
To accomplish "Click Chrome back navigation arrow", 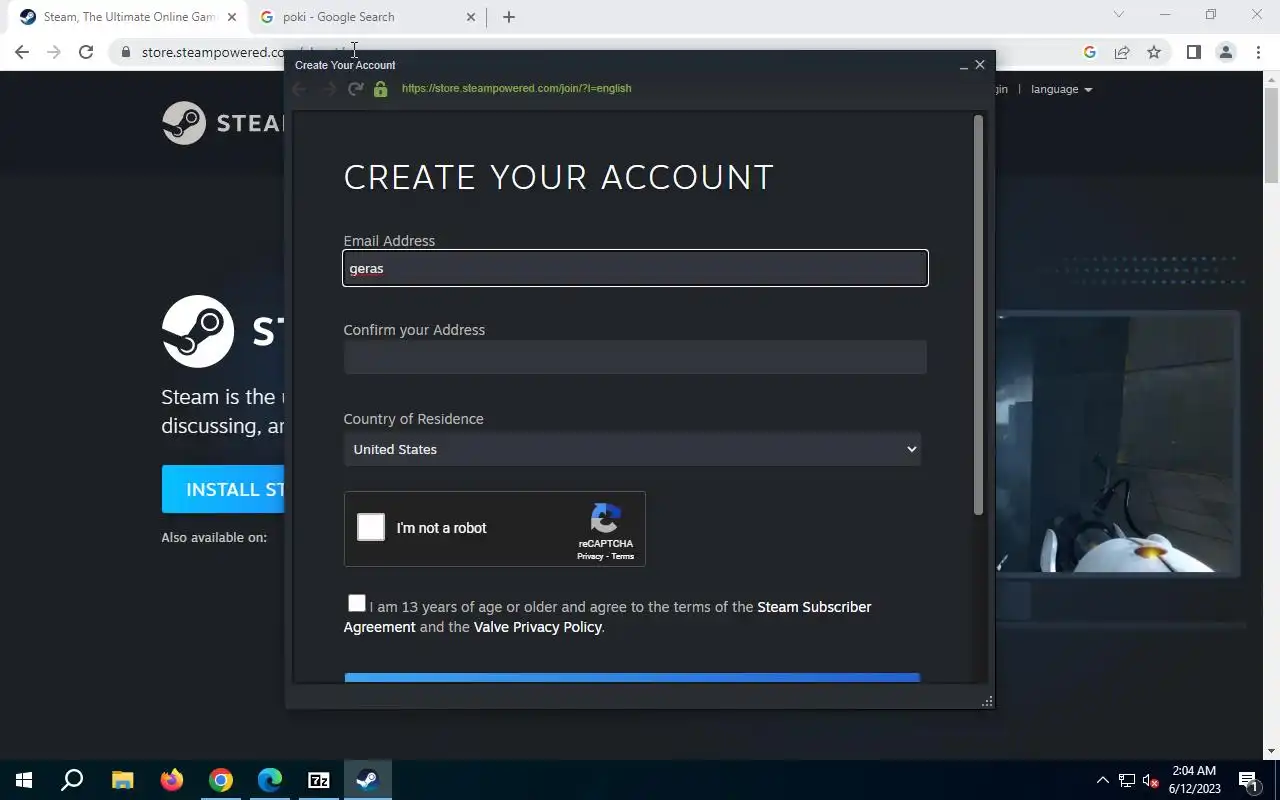I will point(22,52).
